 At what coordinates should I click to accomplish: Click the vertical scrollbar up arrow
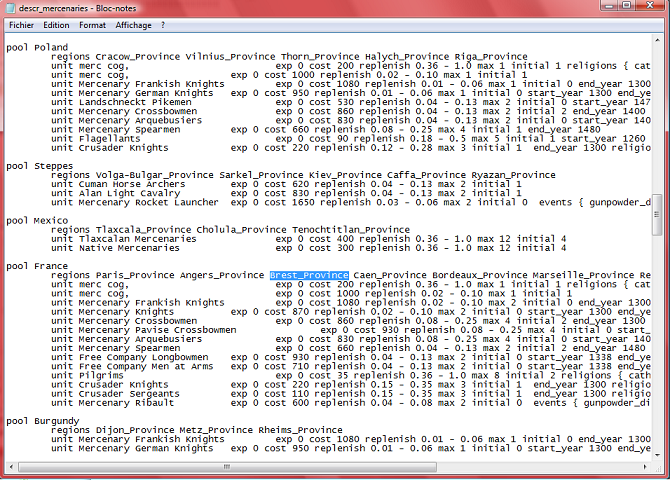pos(657,40)
